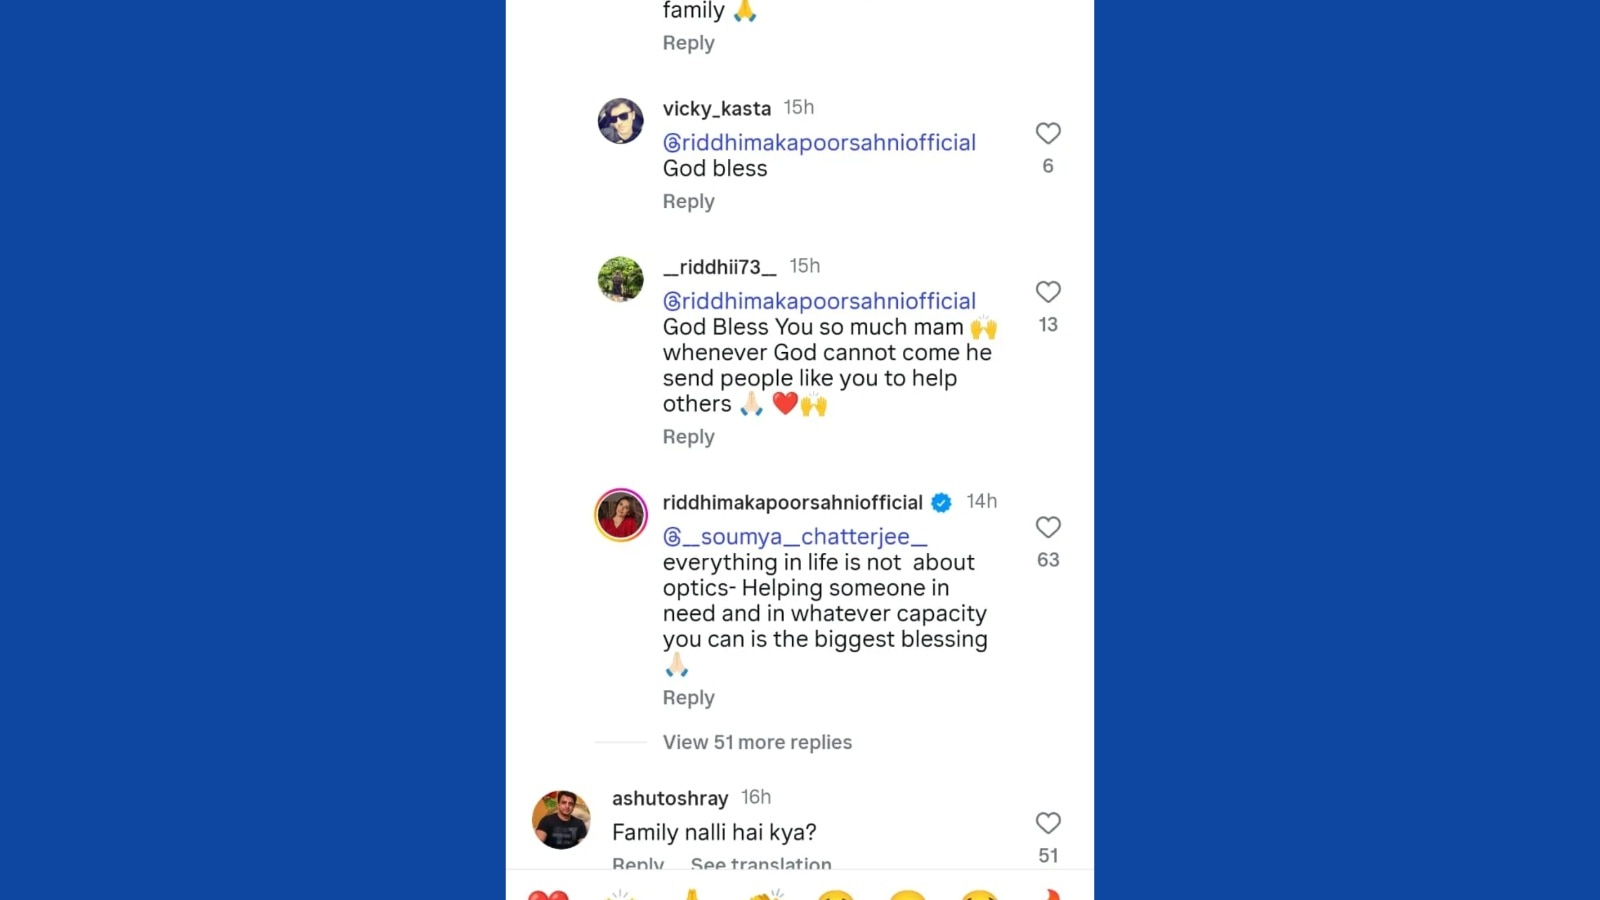Pick the fire emoji quick reaction

coord(1049,893)
